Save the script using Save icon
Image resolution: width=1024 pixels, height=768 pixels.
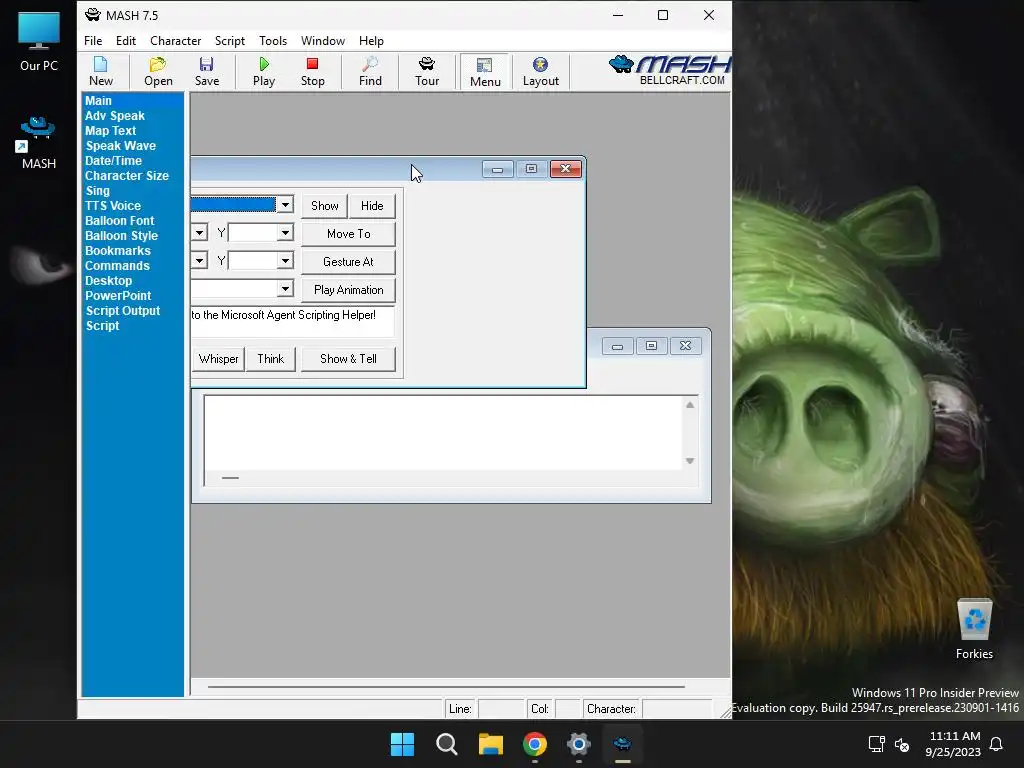tap(206, 72)
